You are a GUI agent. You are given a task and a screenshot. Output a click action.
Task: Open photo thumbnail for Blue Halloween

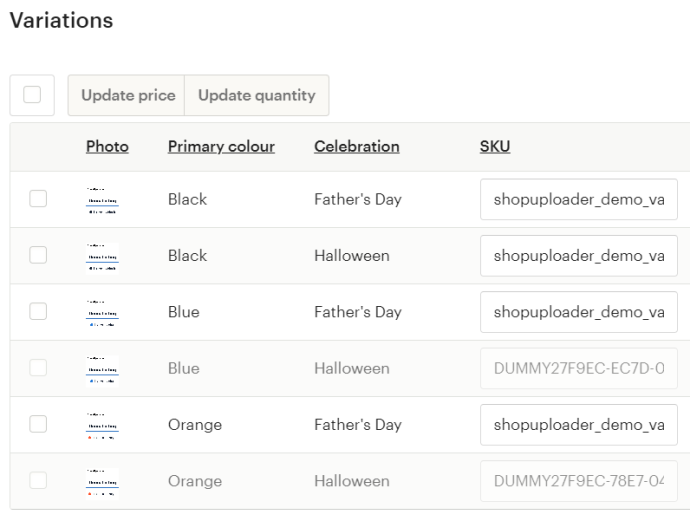102,369
